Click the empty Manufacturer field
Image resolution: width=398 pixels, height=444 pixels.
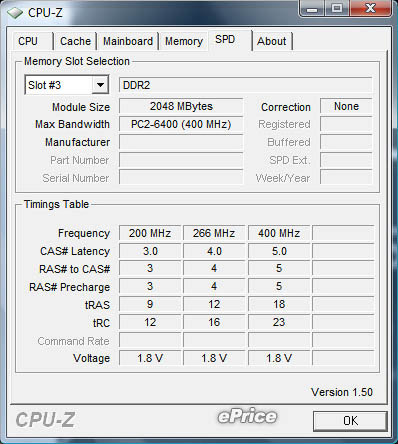pos(181,143)
